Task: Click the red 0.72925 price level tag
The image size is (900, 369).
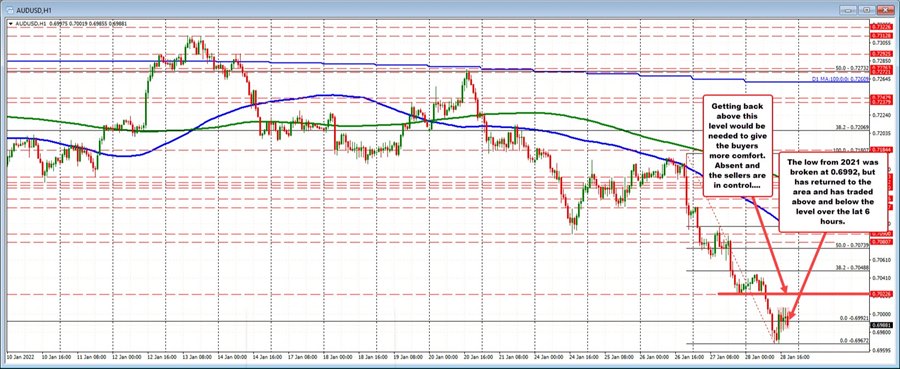Action: tap(882, 54)
